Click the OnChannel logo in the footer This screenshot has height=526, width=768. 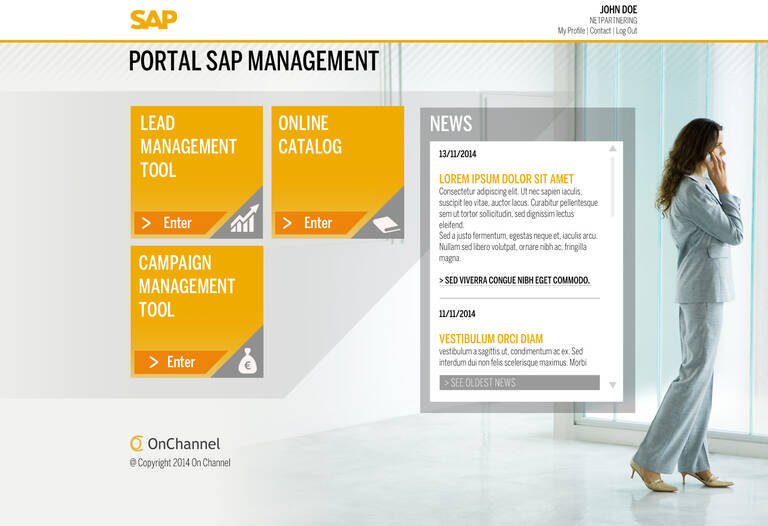(175, 443)
